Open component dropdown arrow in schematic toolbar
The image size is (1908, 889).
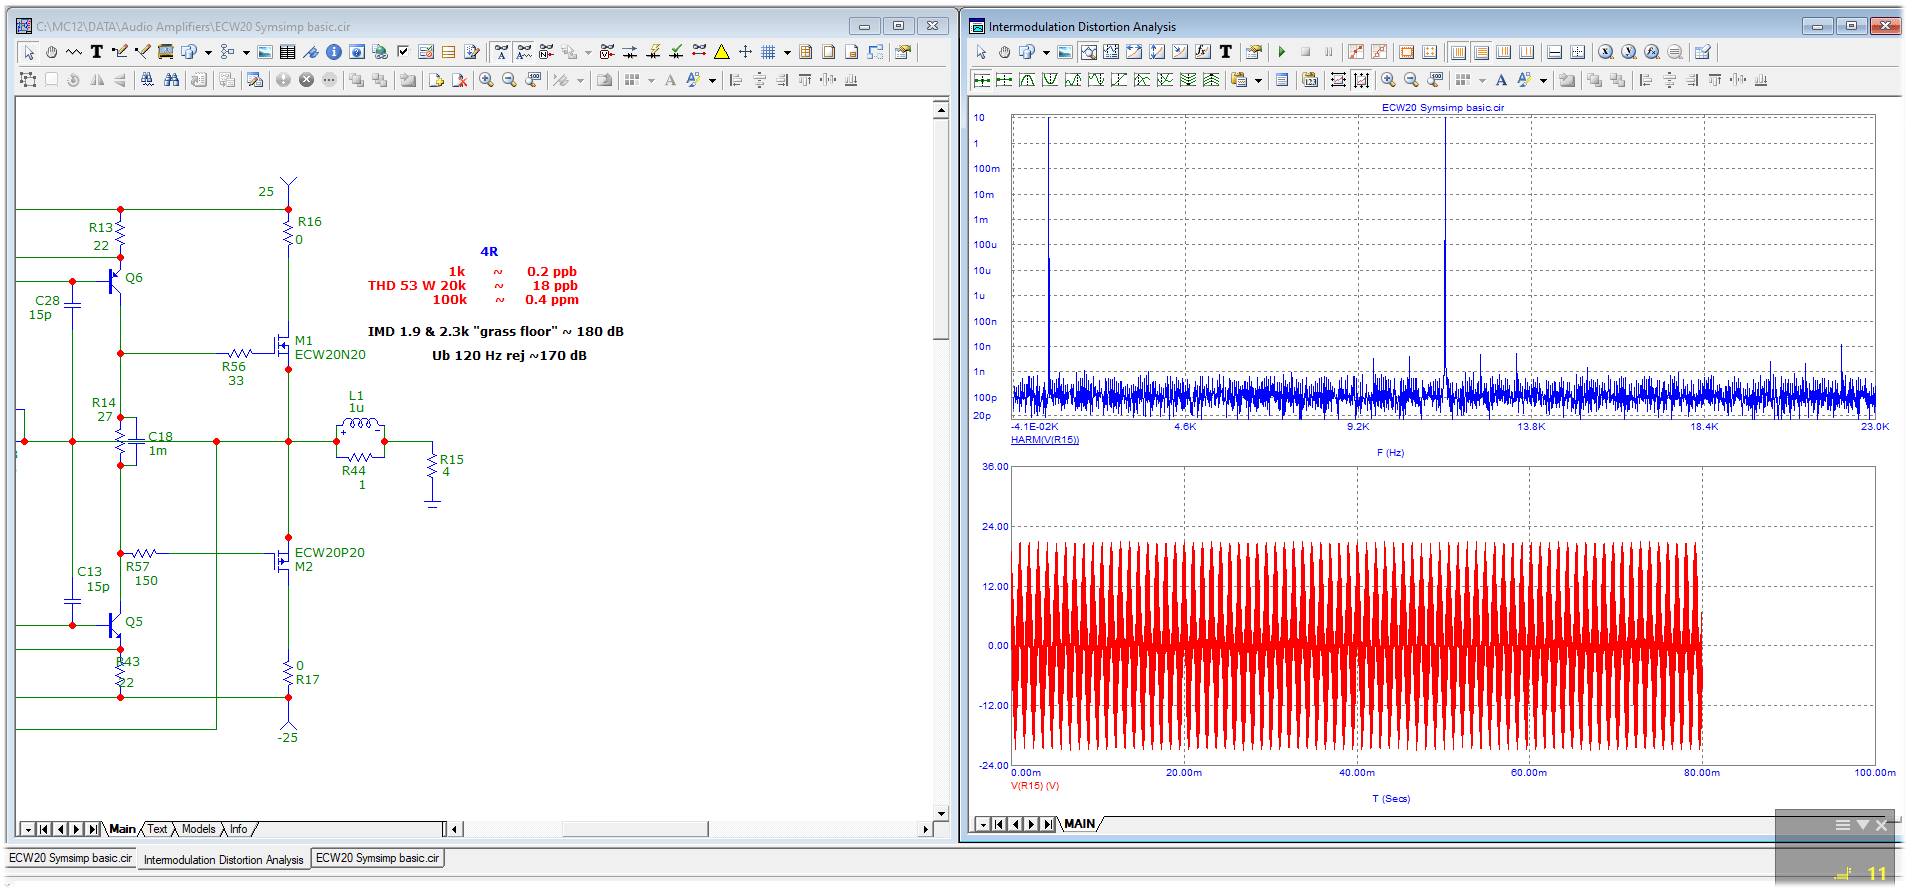click(208, 52)
